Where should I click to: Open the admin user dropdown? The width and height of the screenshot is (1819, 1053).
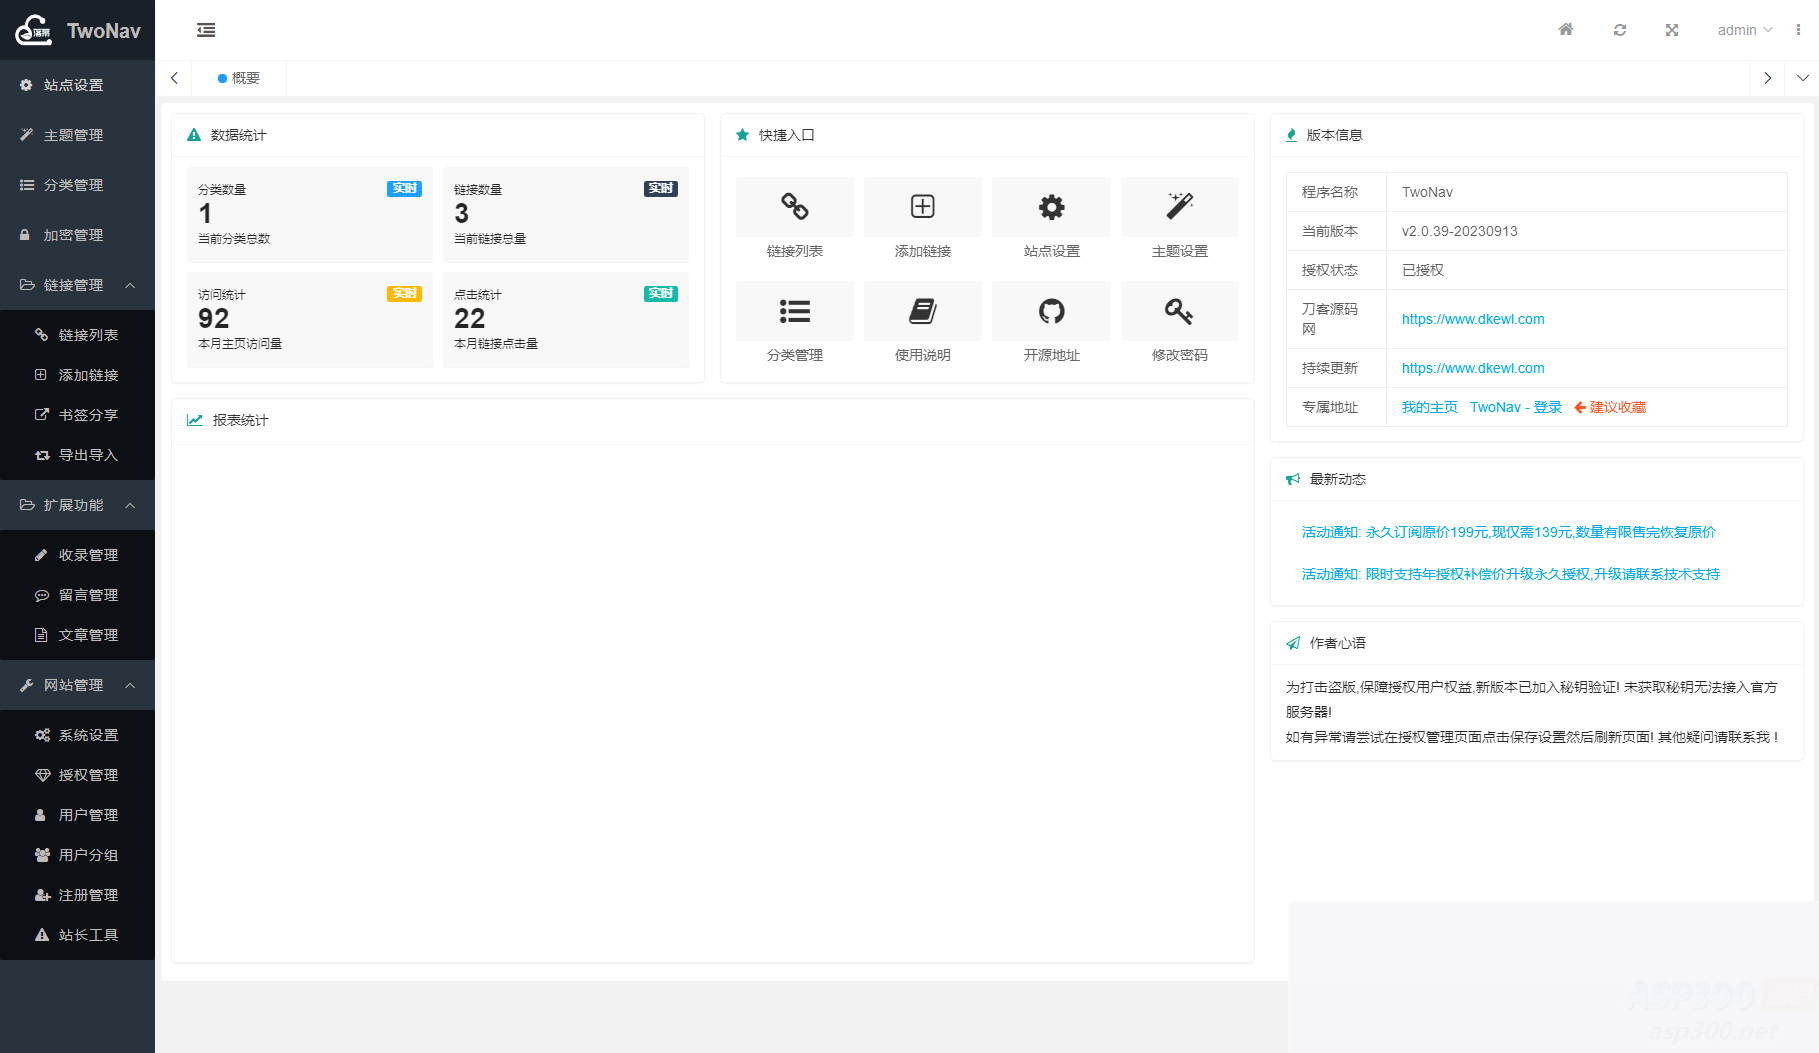(x=1744, y=30)
